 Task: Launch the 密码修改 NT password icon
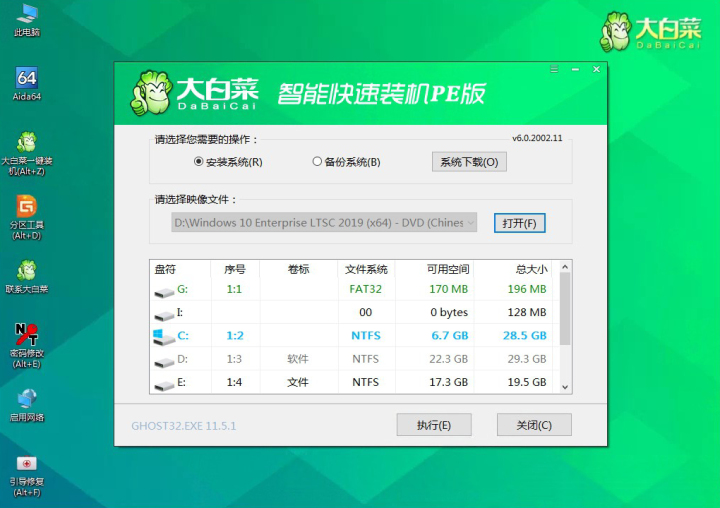pyautogui.click(x=27, y=346)
